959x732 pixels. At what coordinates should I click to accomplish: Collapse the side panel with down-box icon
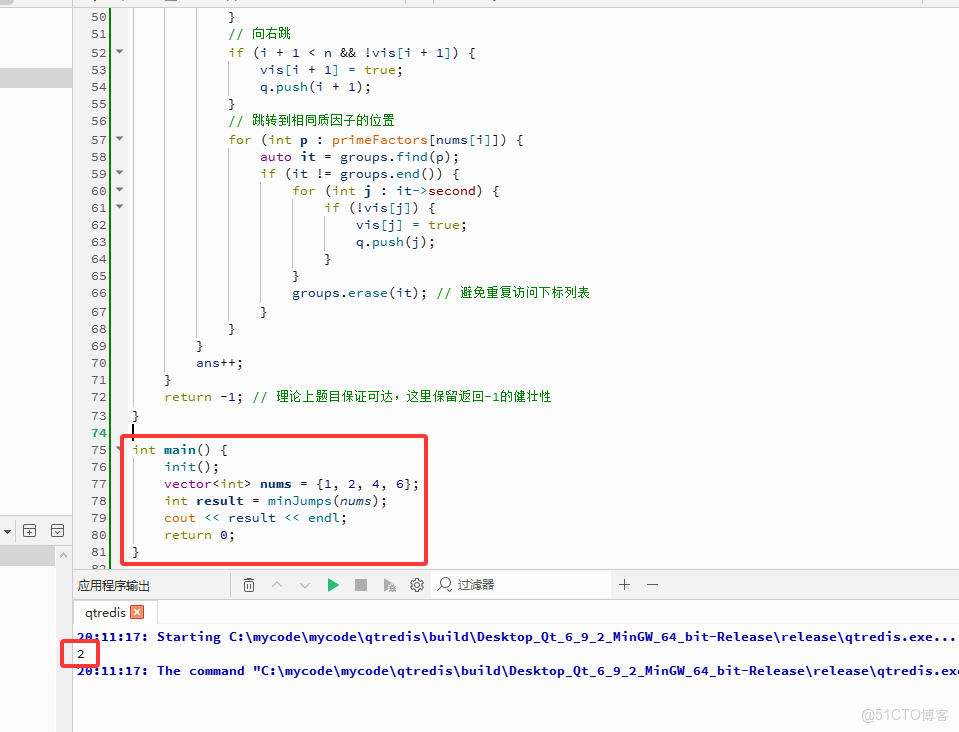coord(57,531)
